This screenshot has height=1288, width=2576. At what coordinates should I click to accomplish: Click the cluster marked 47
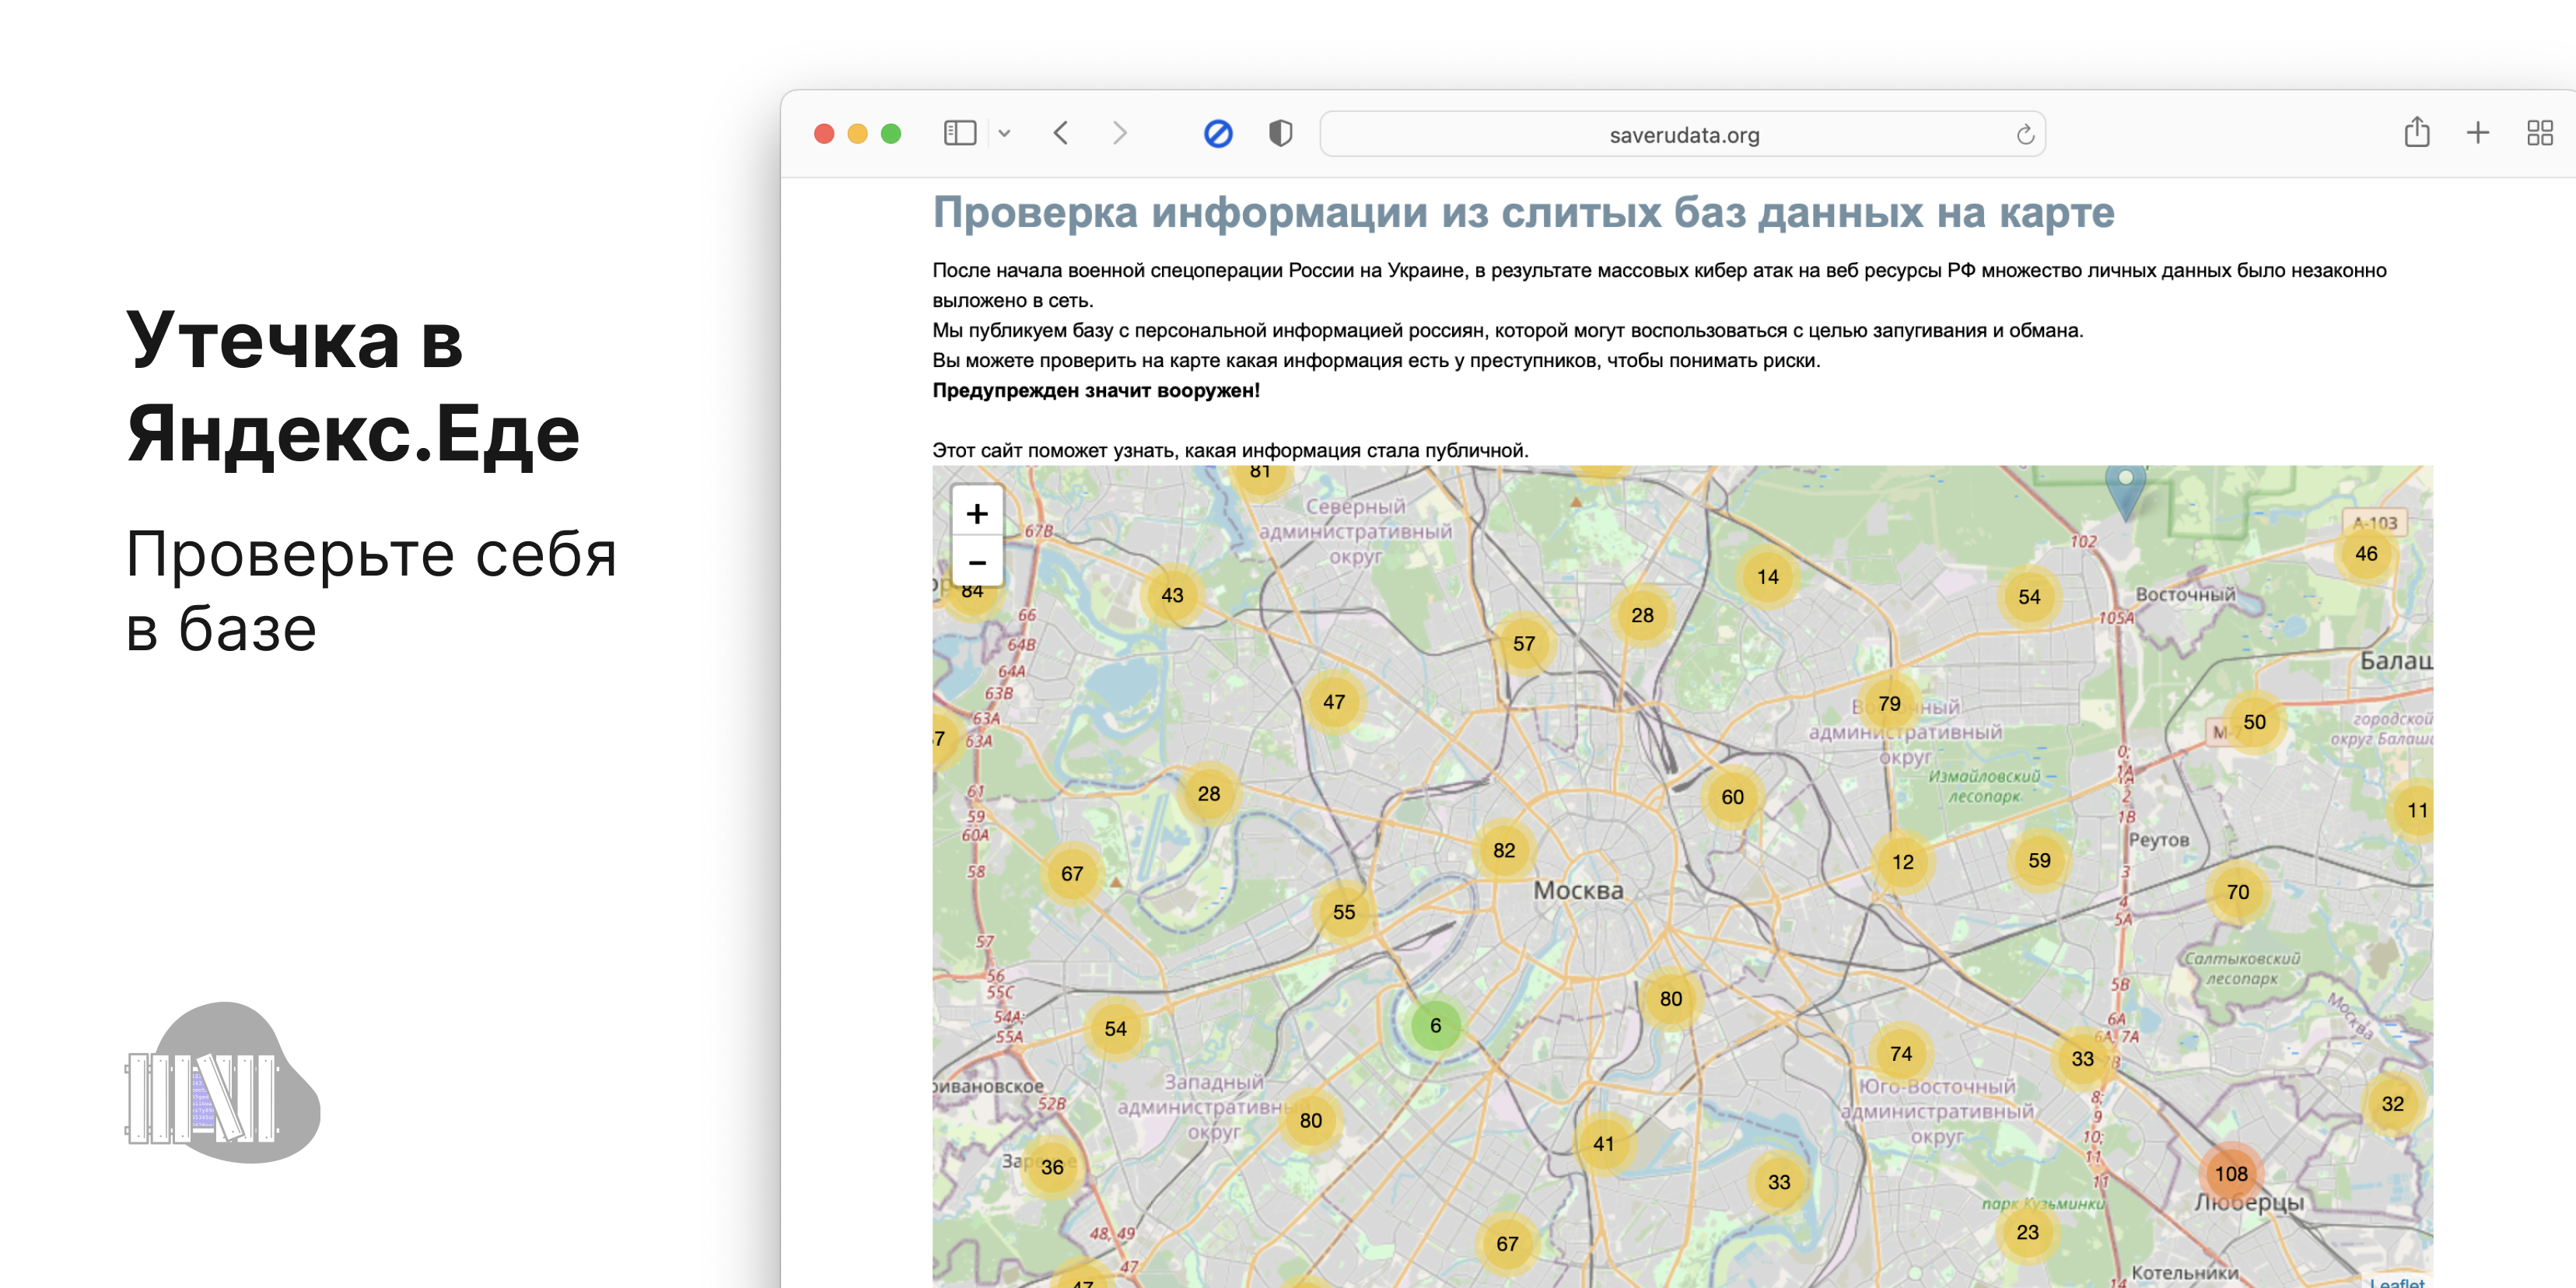(1333, 702)
